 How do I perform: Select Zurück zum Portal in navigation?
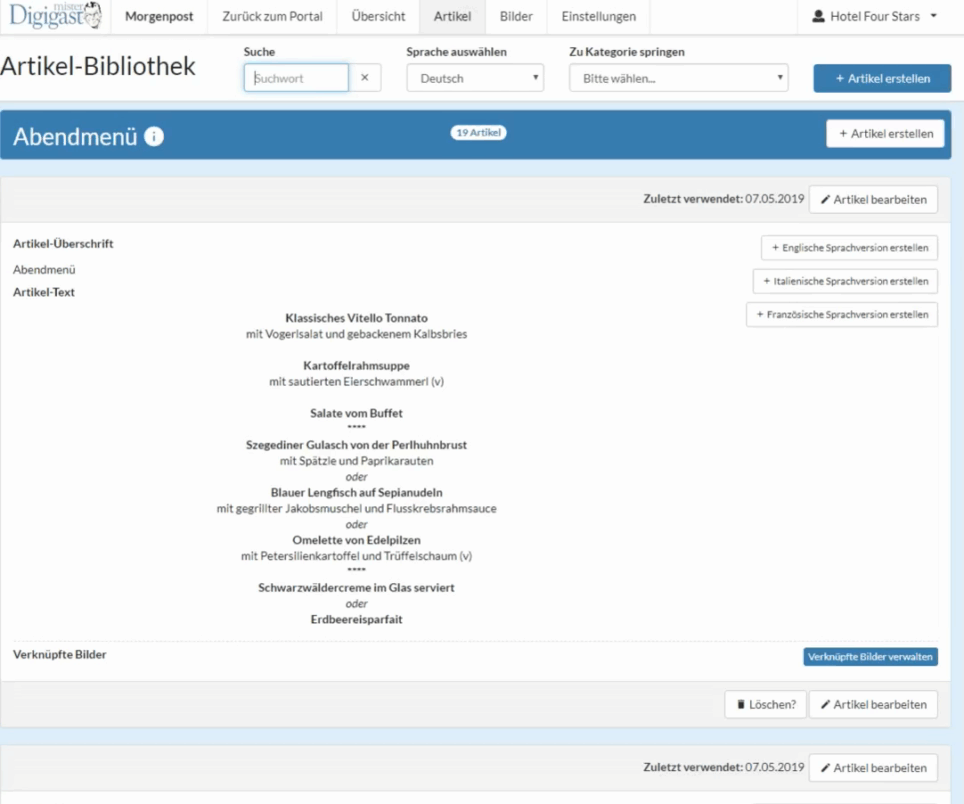point(272,17)
